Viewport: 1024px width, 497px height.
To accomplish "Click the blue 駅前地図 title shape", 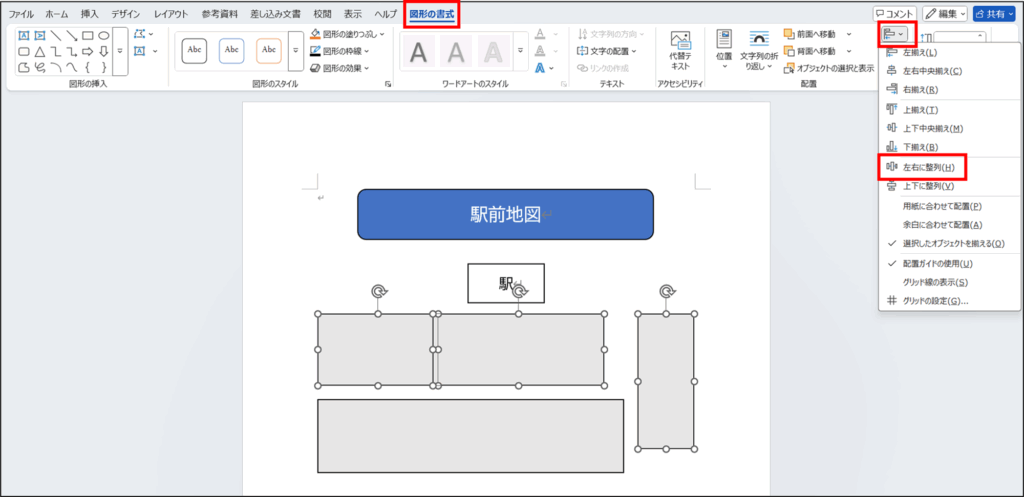I will (505, 214).
